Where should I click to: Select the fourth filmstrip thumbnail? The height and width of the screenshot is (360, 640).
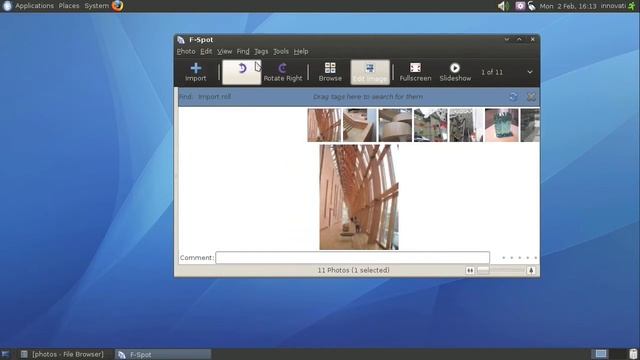pos(431,125)
